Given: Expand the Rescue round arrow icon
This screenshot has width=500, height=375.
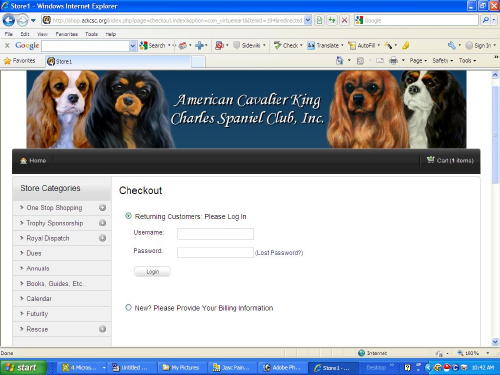Looking at the screenshot, I should [103, 329].
